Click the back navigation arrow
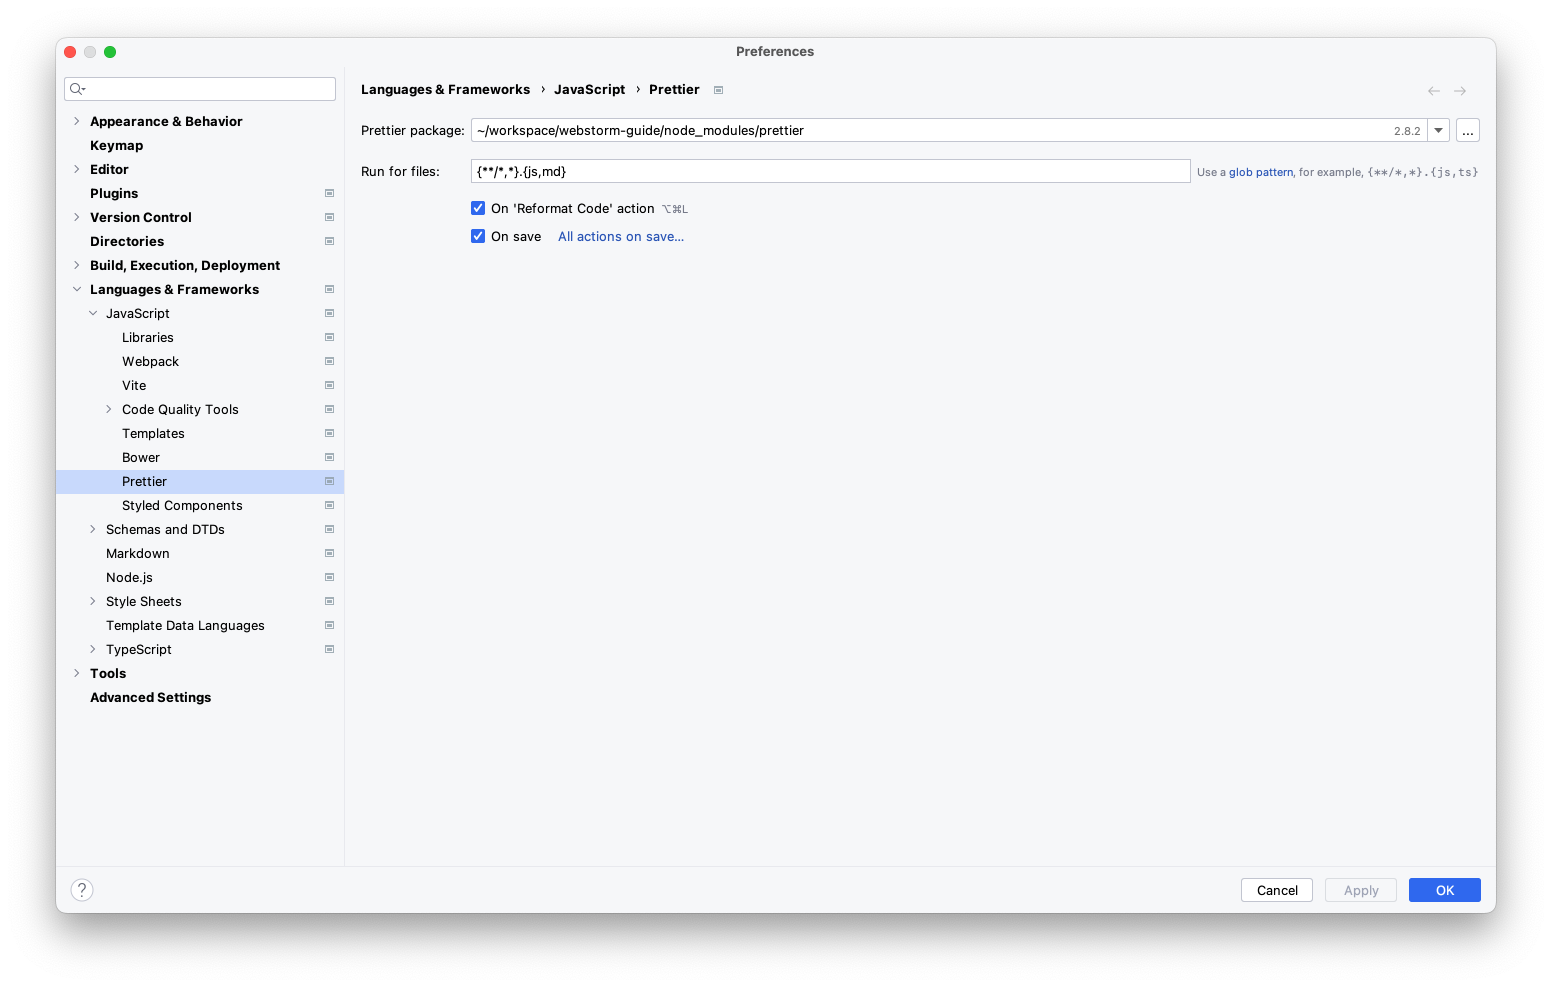This screenshot has height=987, width=1552. click(1433, 90)
